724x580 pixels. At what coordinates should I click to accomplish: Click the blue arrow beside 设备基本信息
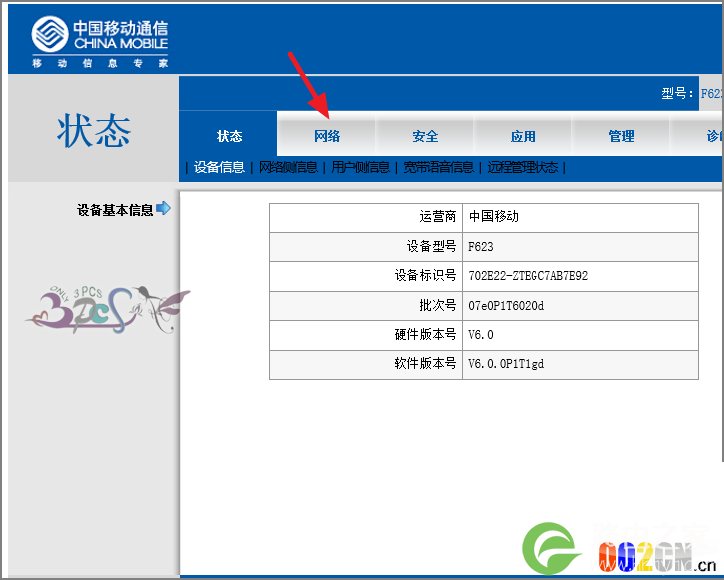click(x=163, y=209)
